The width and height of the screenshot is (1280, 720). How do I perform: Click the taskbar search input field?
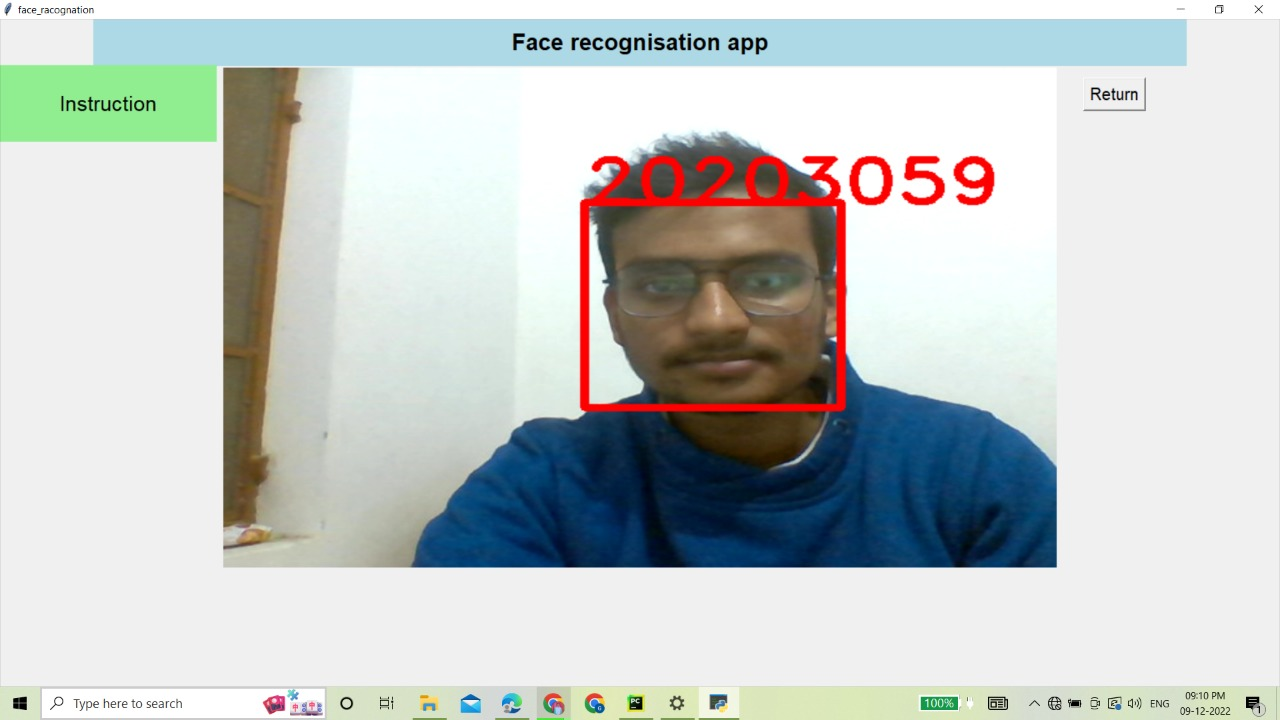coord(160,703)
